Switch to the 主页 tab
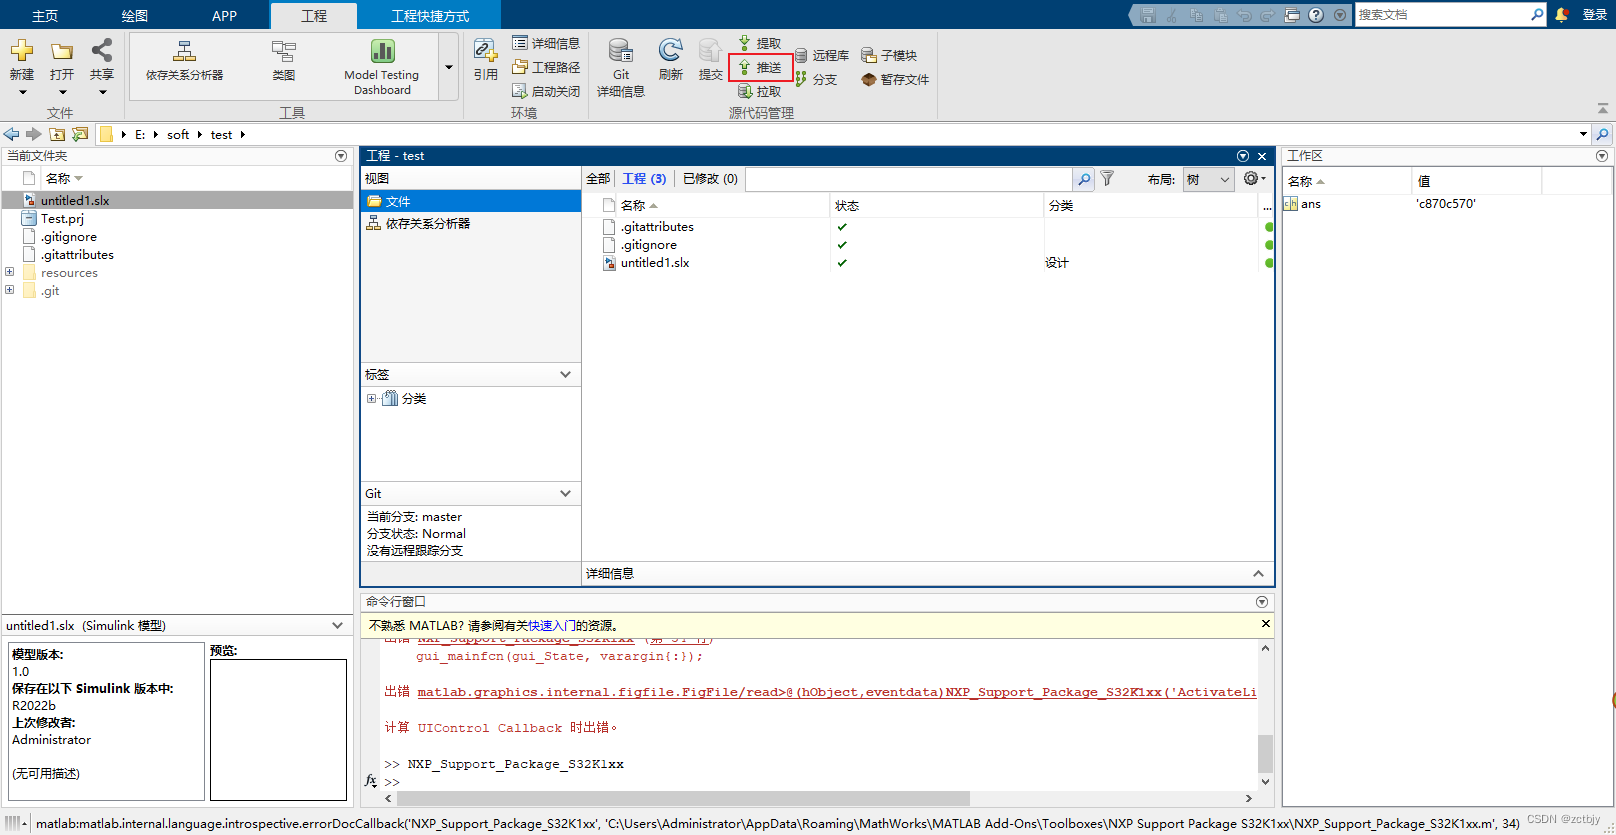Screen dimensions: 1616x835 click(45, 16)
